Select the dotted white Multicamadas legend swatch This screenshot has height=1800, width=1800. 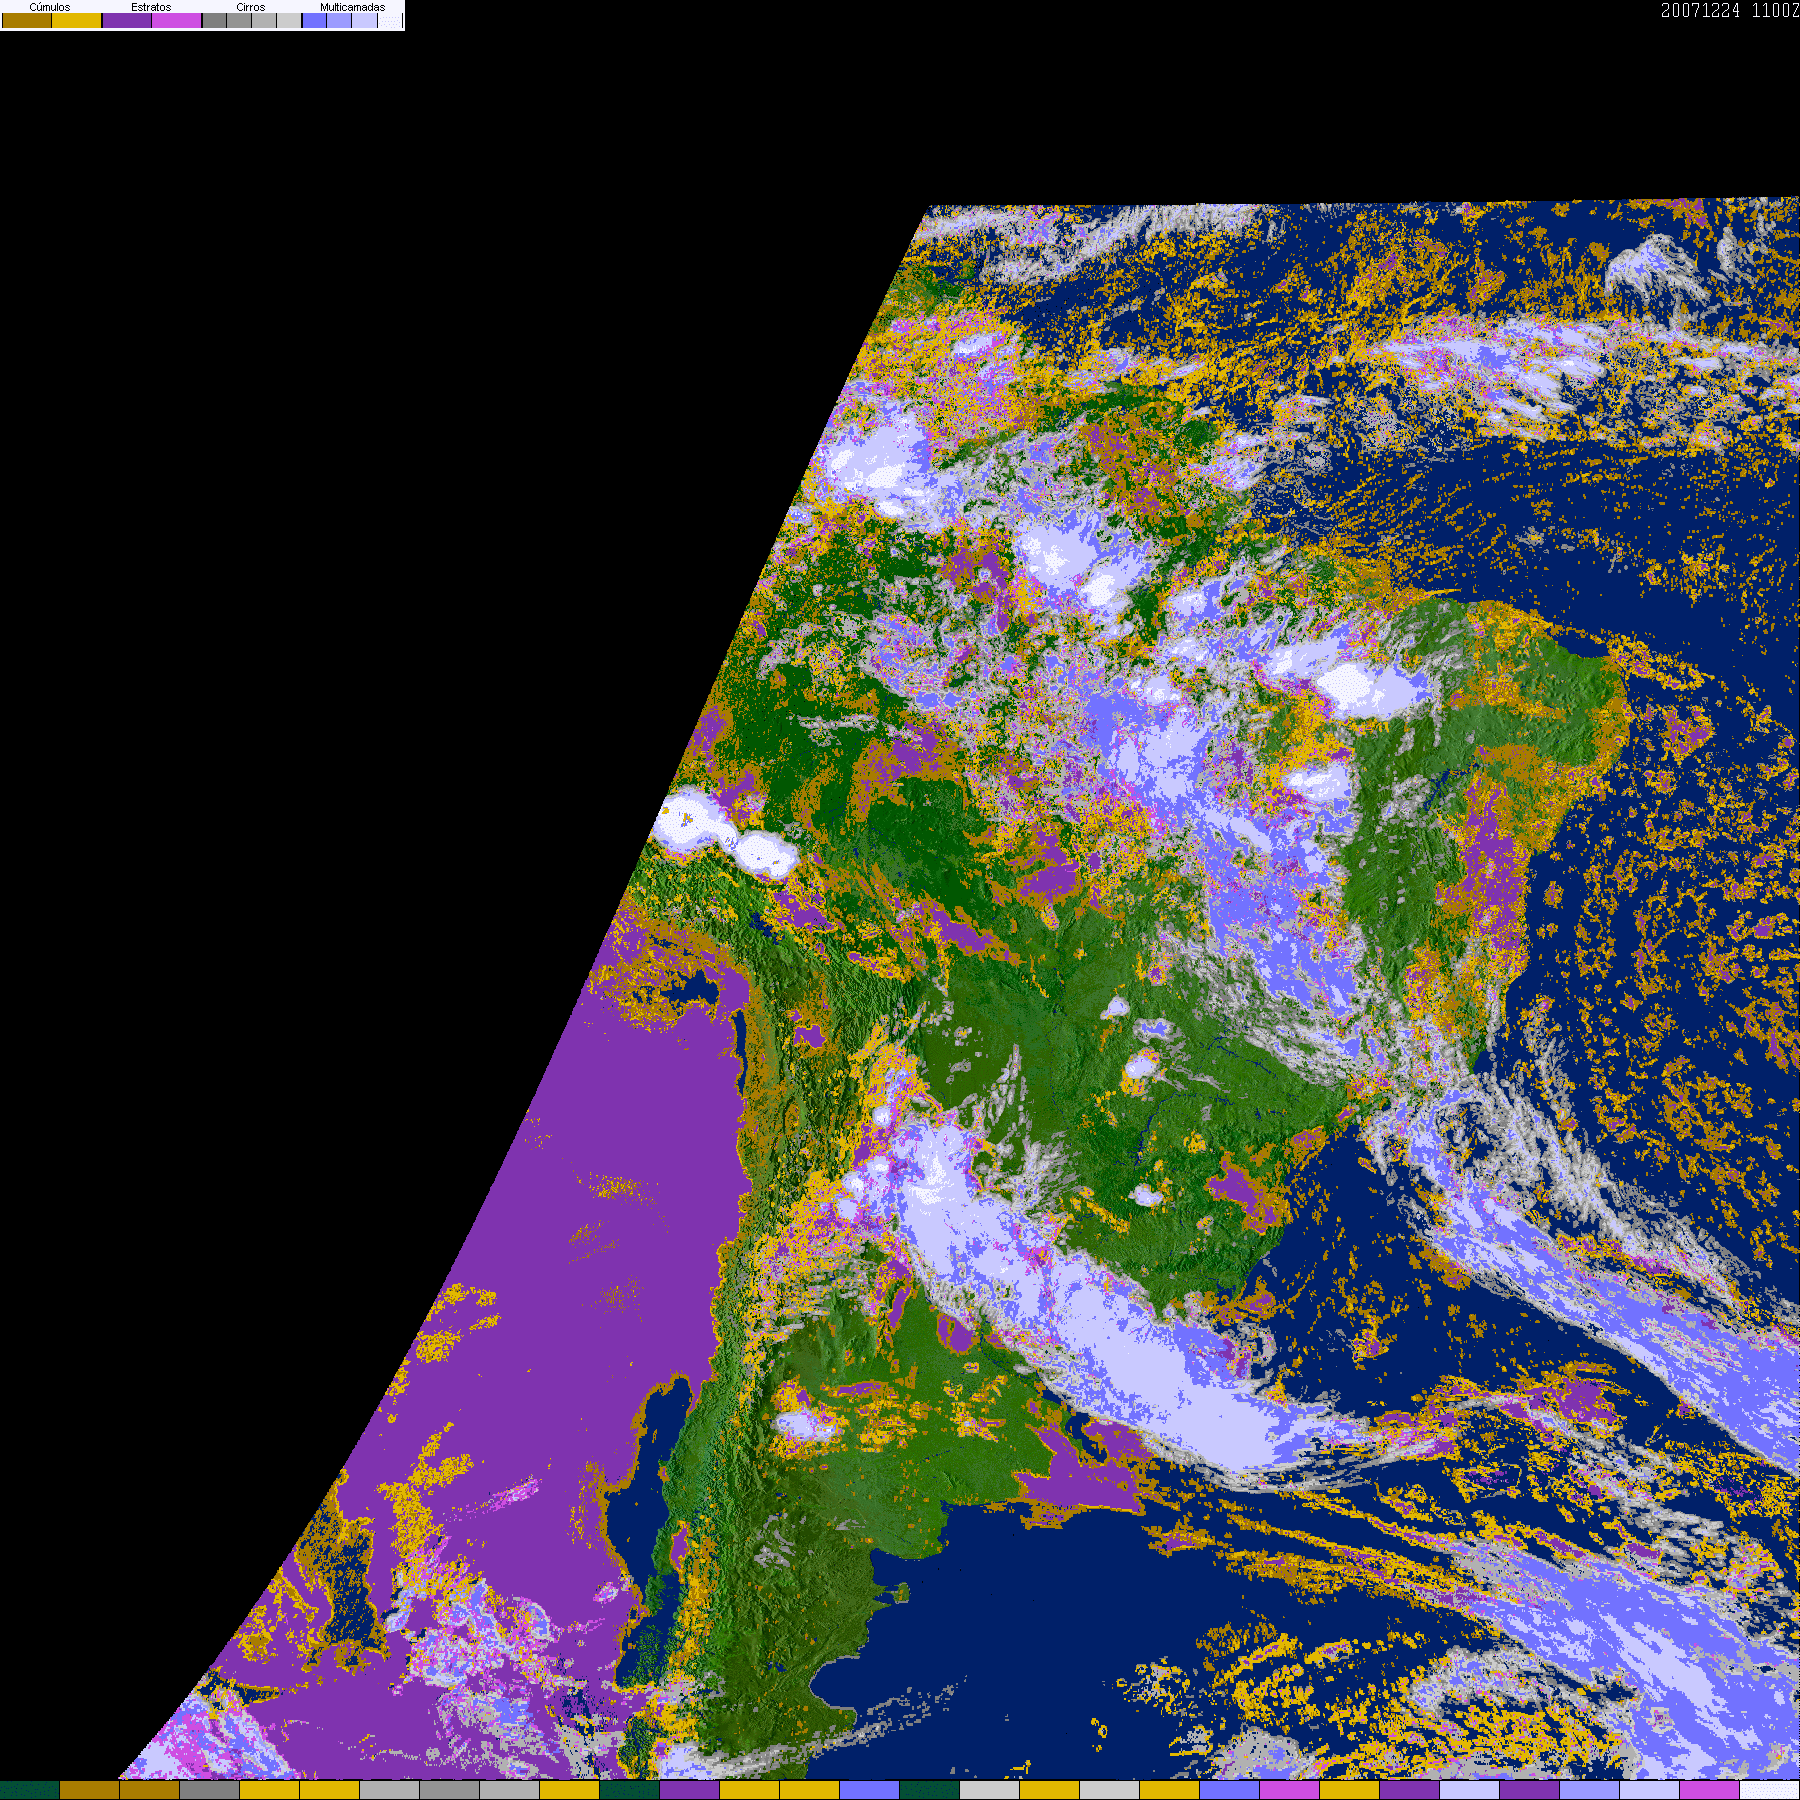(x=390, y=20)
